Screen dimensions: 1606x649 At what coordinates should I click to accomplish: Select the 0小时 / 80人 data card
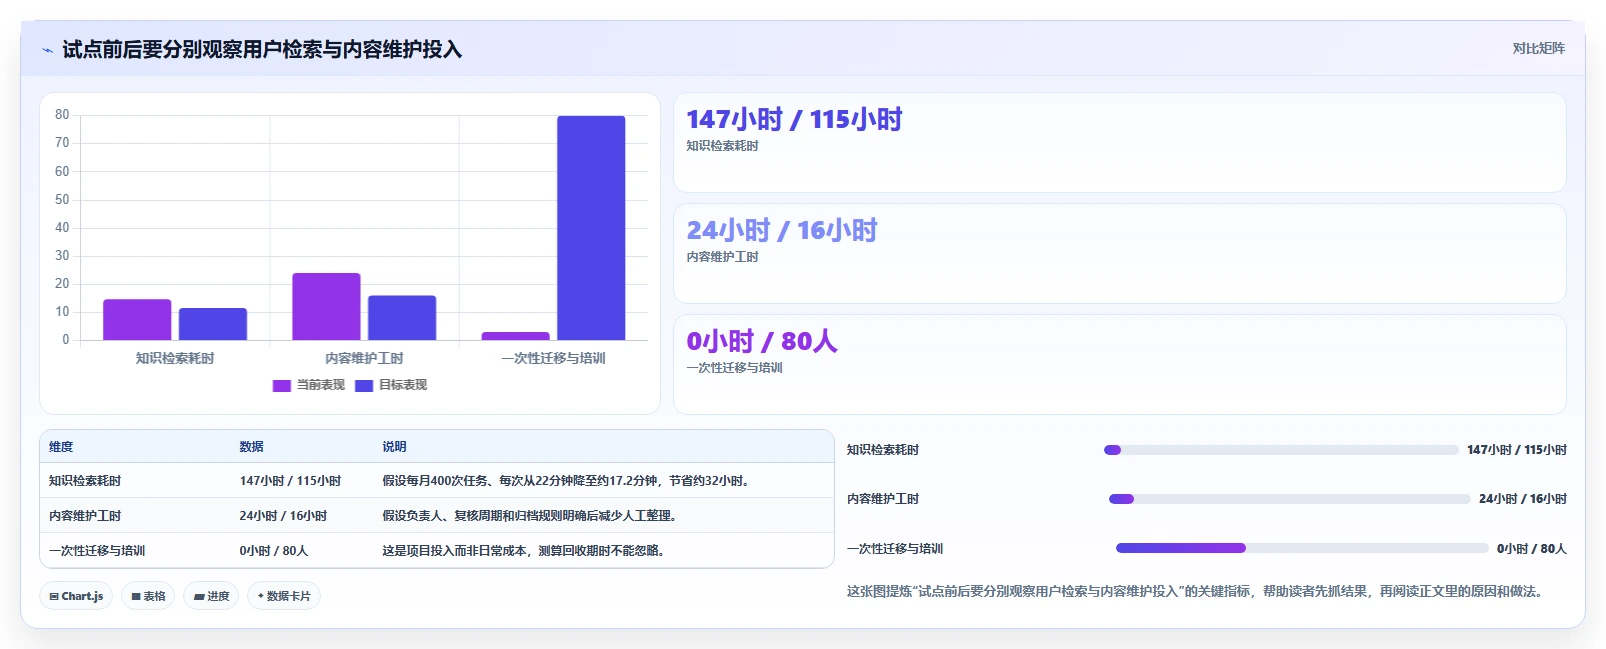coord(1120,365)
